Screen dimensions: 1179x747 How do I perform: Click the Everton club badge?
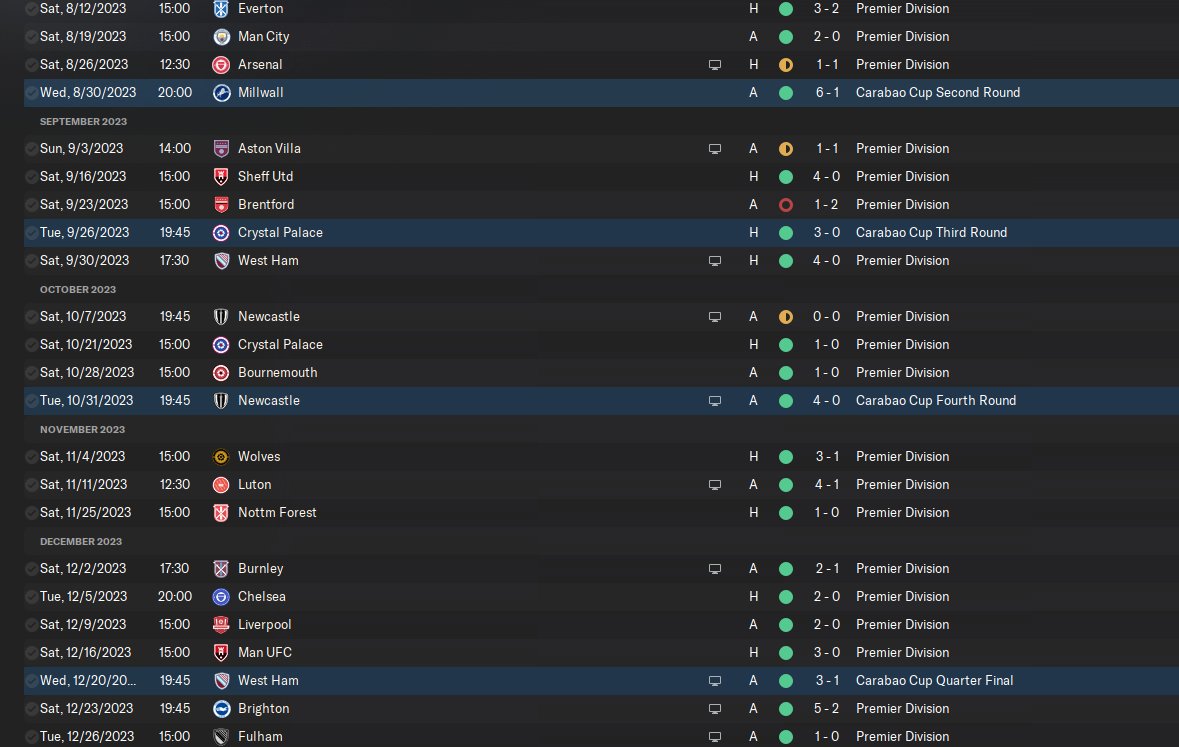[x=221, y=8]
